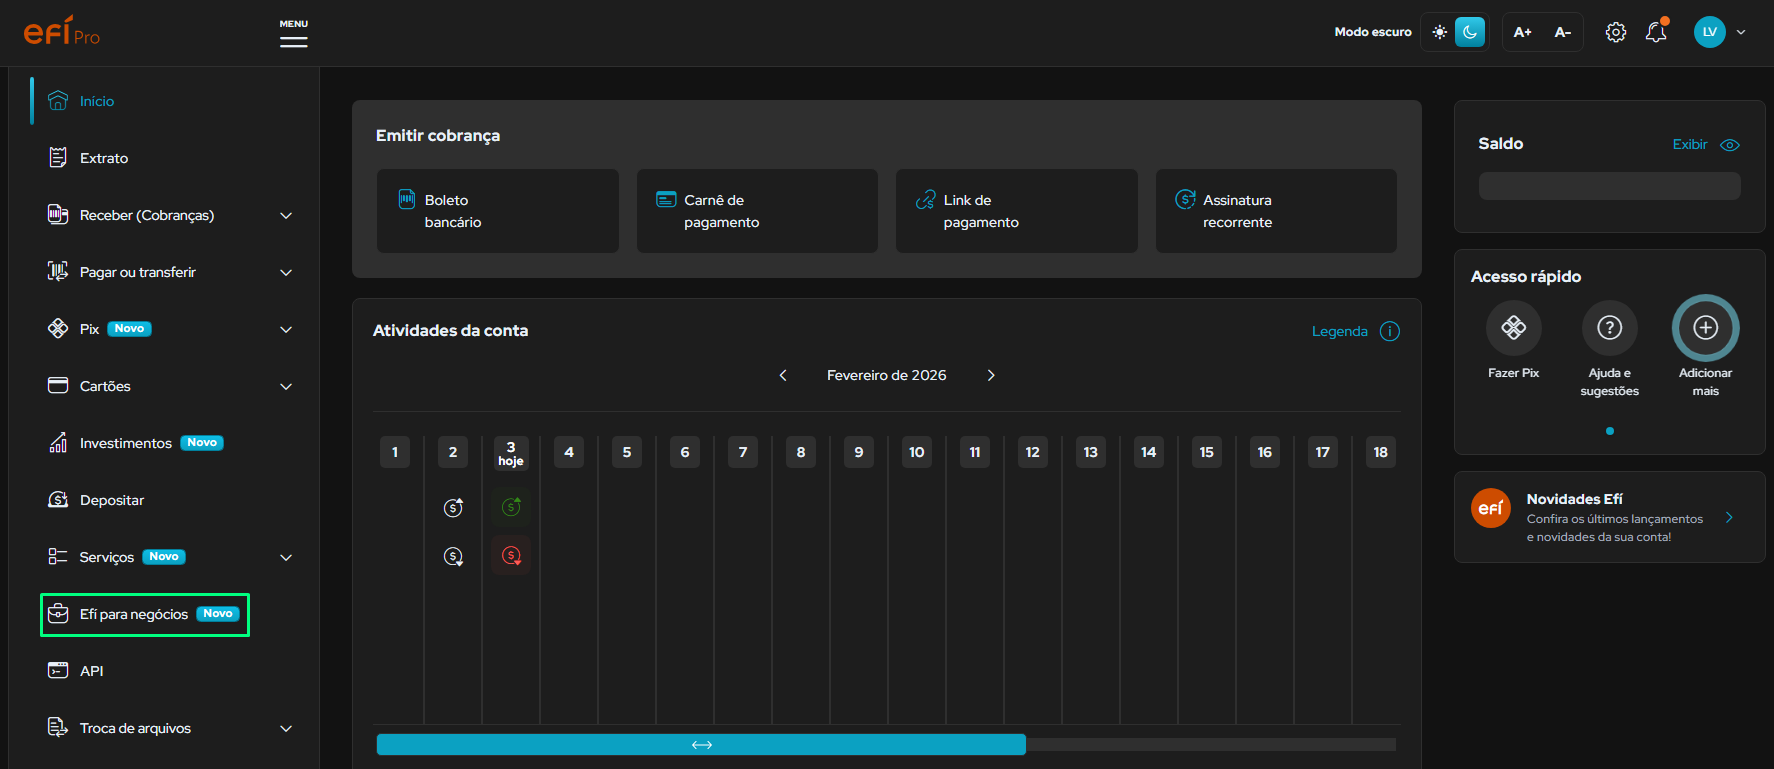The width and height of the screenshot is (1774, 769).
Task: Expand the user account dropdown chevron
Action: click(x=1741, y=32)
